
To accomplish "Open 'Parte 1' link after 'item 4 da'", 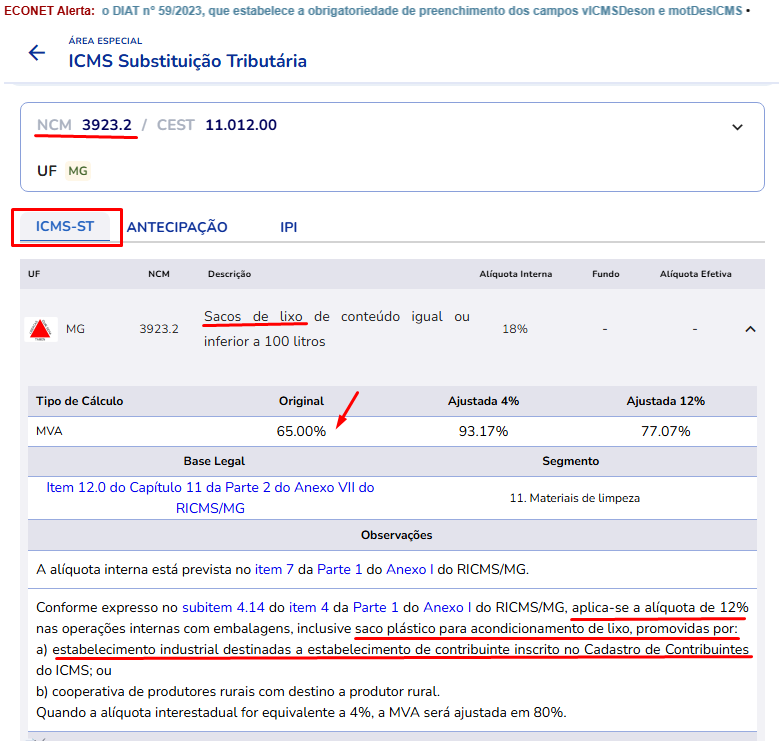I will pos(376,607).
